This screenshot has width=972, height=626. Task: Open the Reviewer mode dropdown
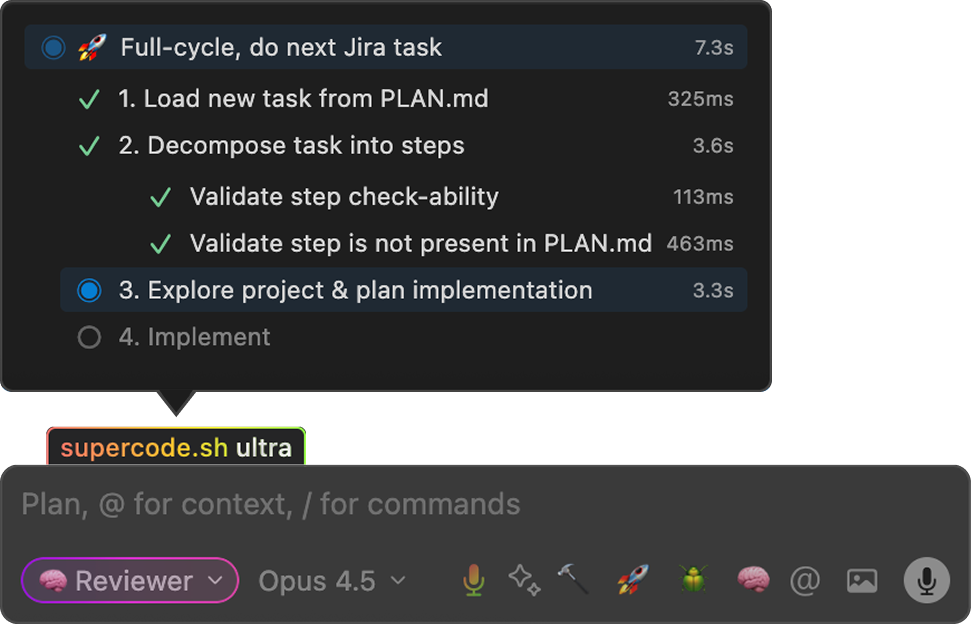(x=130, y=580)
